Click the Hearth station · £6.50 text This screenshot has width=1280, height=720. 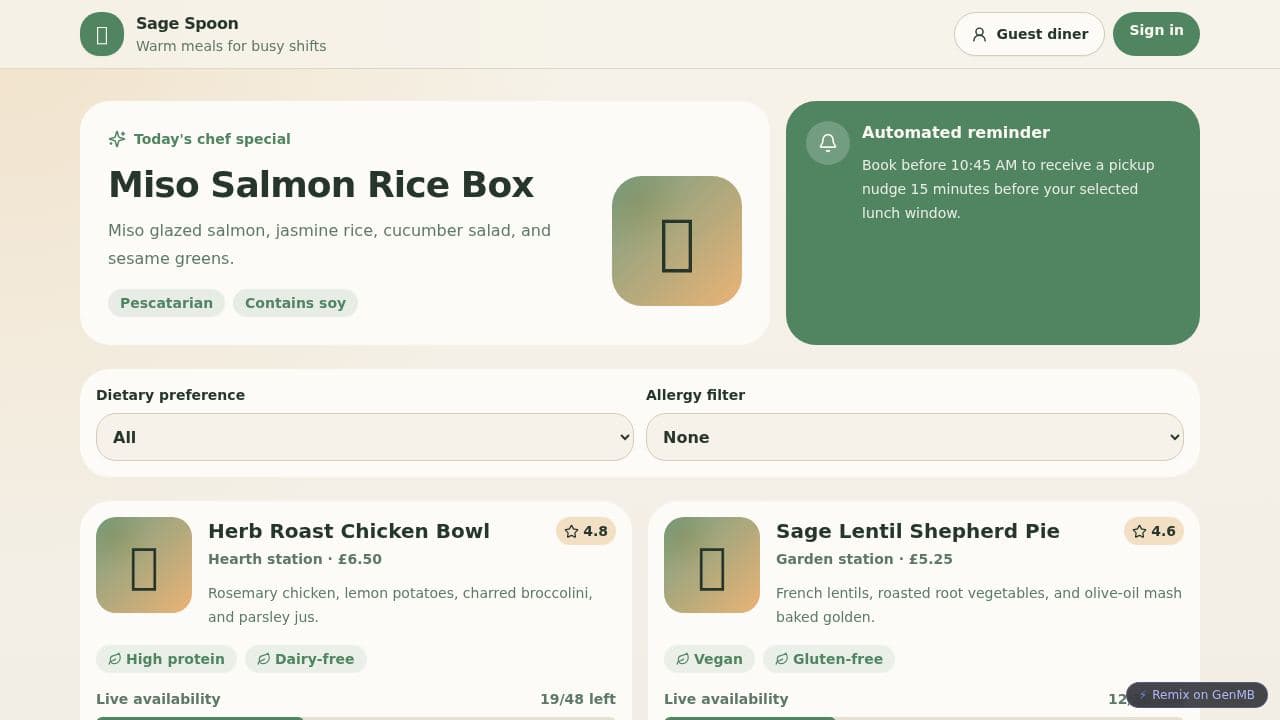click(295, 559)
